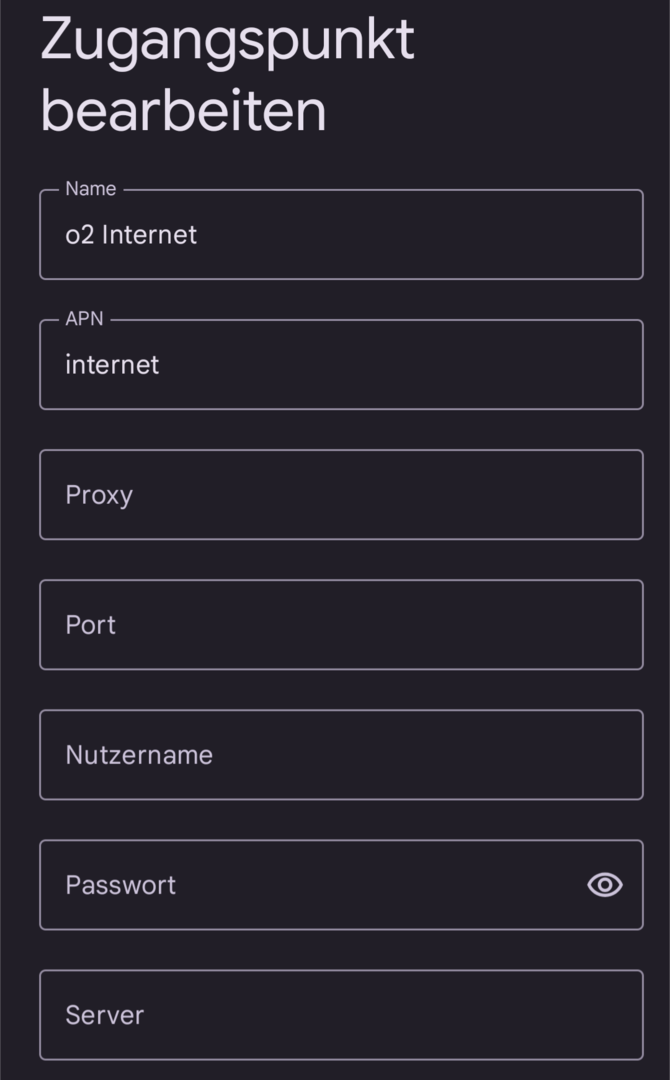Tap the small Name label on the border

tap(90, 189)
